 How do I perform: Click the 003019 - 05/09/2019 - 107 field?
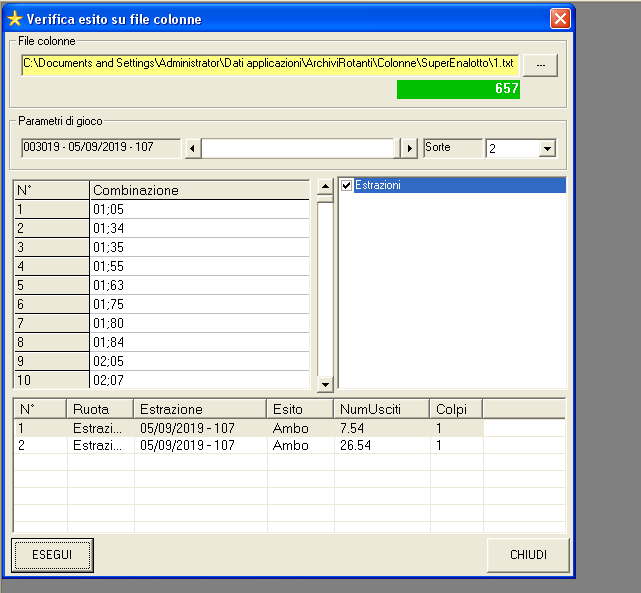[101, 148]
